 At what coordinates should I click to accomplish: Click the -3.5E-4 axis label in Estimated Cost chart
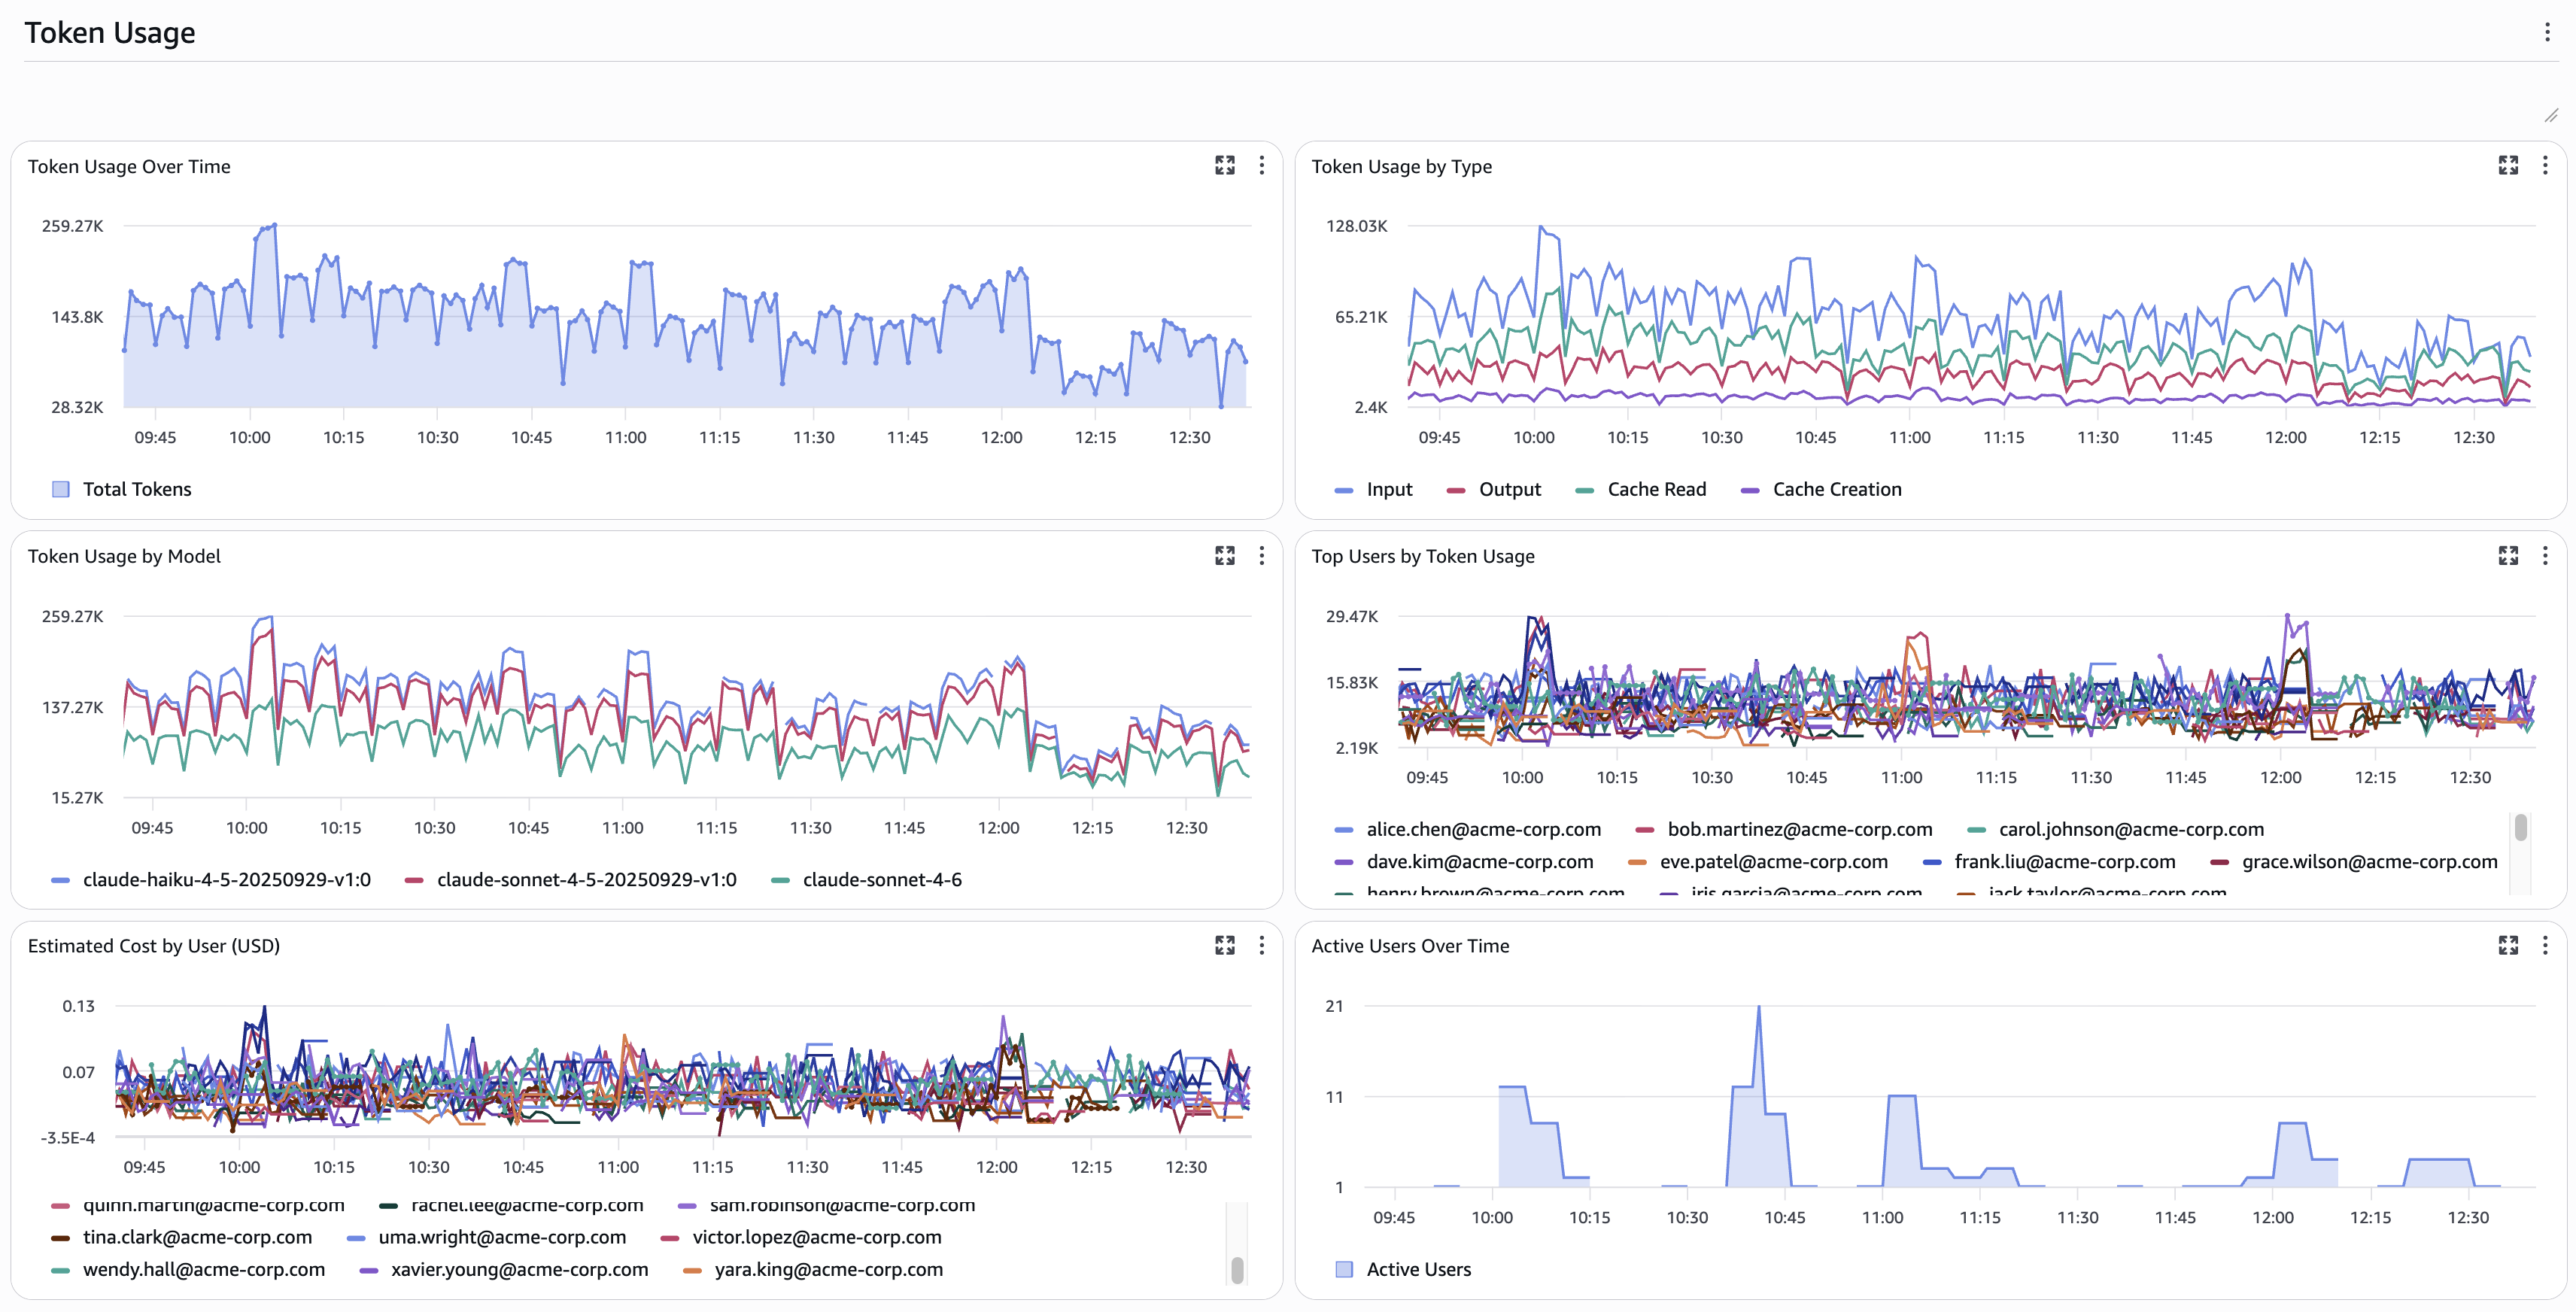coord(68,1138)
